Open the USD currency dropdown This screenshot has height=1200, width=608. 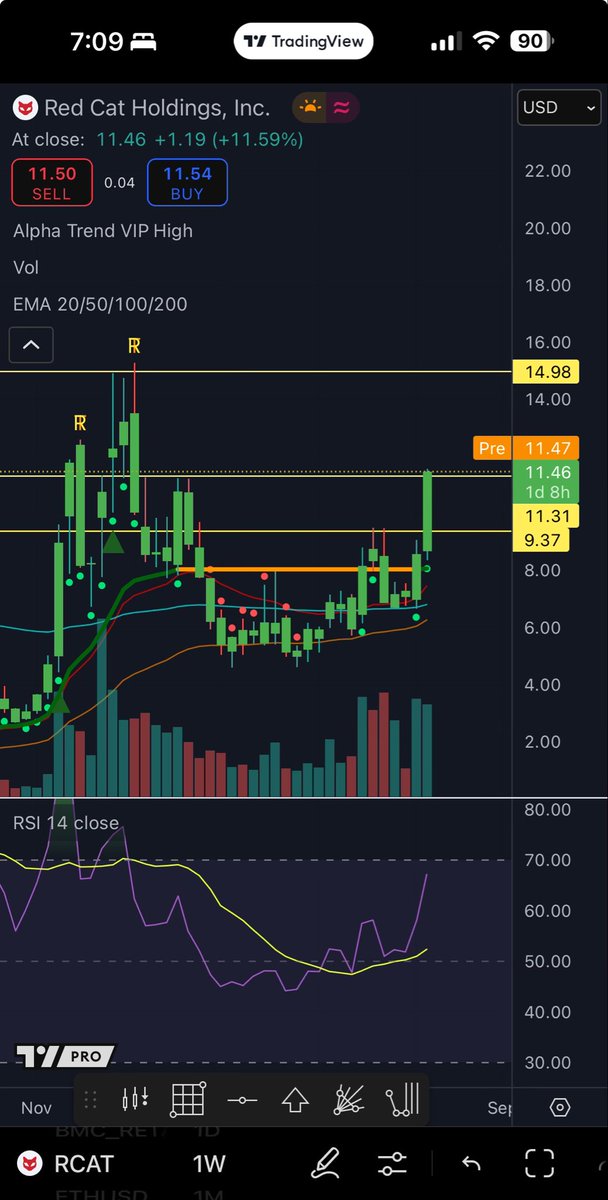click(559, 107)
